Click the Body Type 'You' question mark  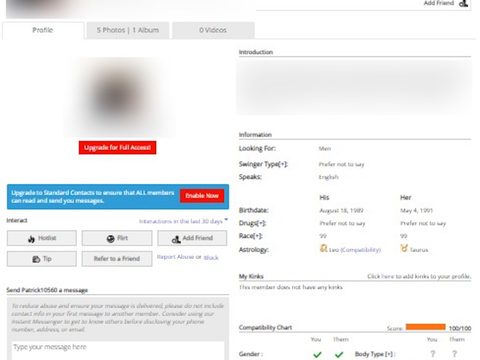coord(433,354)
